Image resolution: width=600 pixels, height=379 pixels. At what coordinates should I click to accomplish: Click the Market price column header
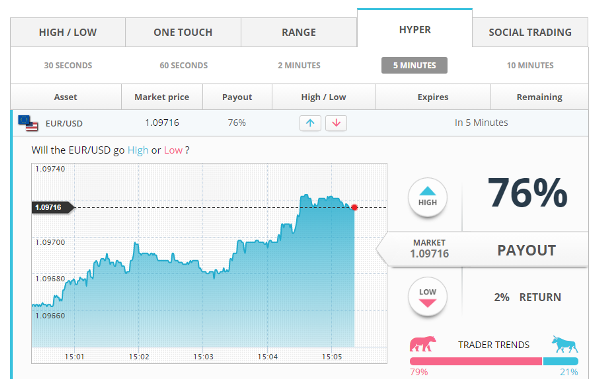pyautogui.click(x=162, y=97)
